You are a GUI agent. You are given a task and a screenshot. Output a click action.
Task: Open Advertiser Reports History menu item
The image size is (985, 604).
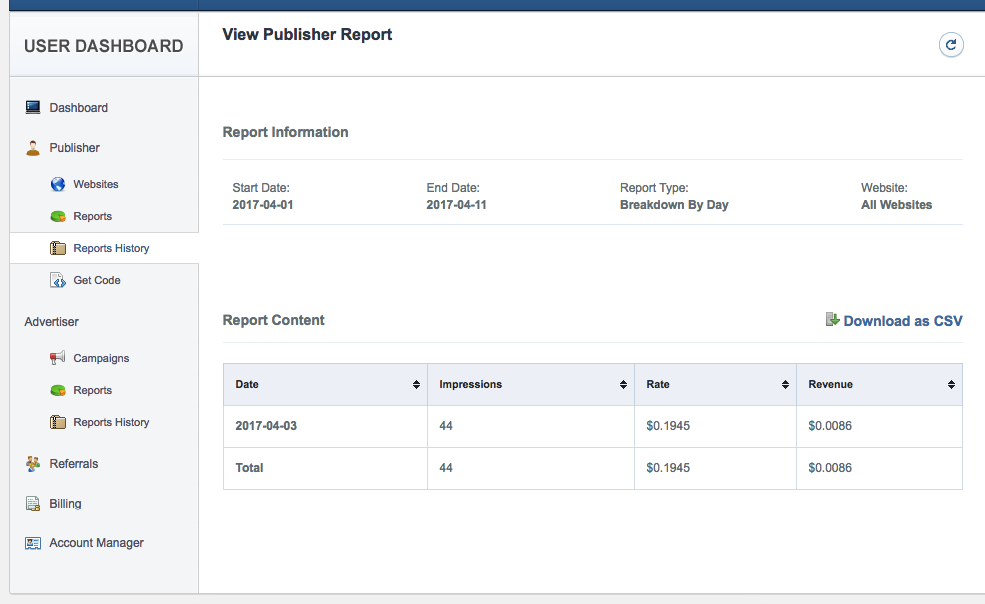111,423
